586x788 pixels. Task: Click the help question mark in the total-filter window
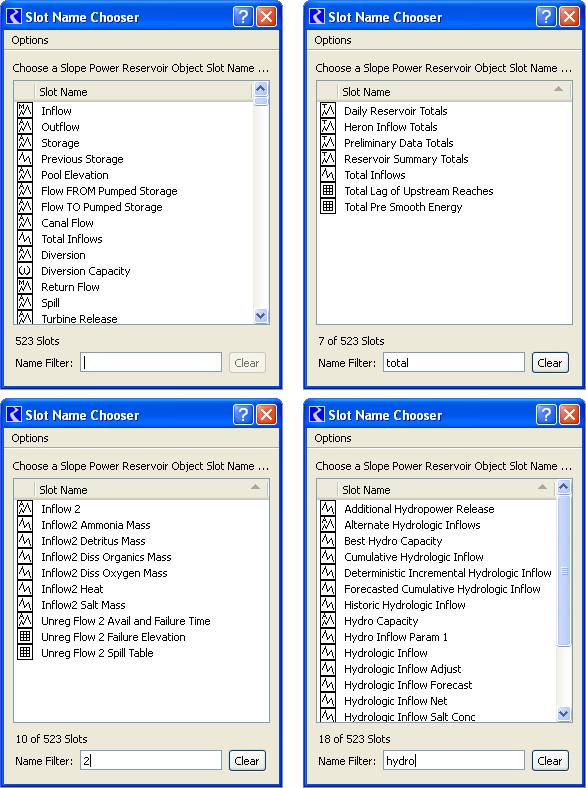click(546, 17)
